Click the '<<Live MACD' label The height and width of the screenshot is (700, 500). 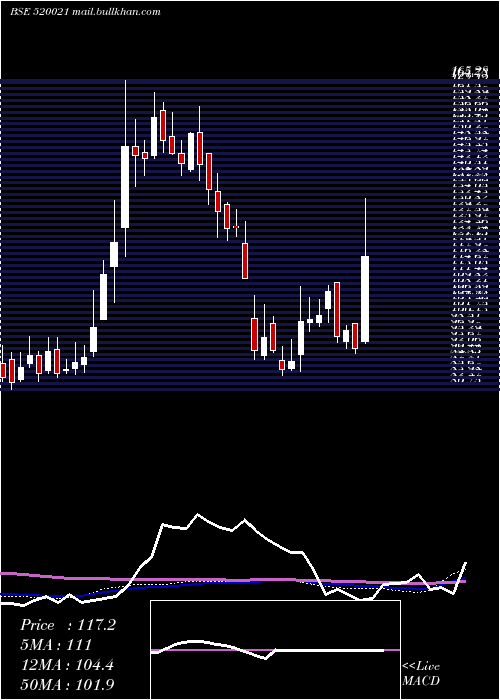point(421,674)
